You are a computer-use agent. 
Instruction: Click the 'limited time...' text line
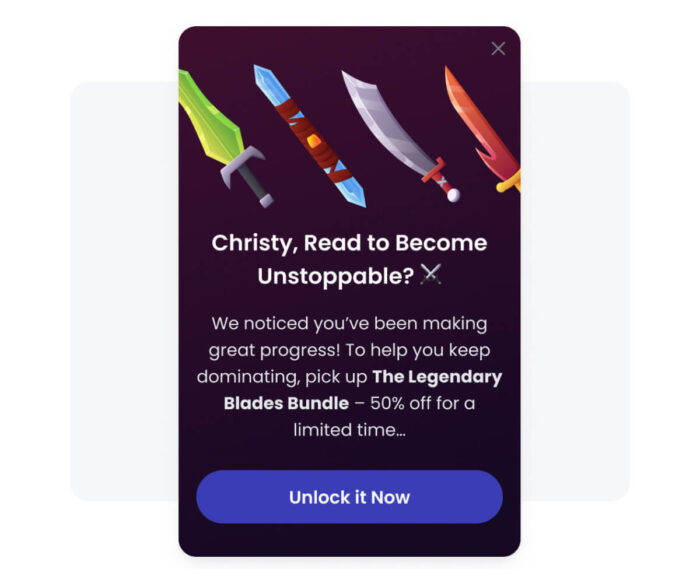point(350,430)
